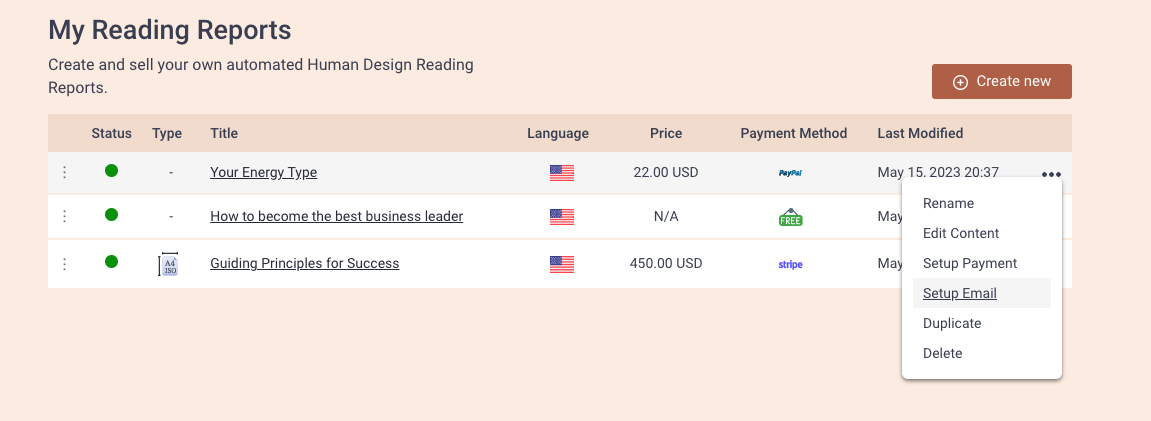Click the drag handle of the business leader row
The width and height of the screenshot is (1151, 421).
click(x=65, y=216)
